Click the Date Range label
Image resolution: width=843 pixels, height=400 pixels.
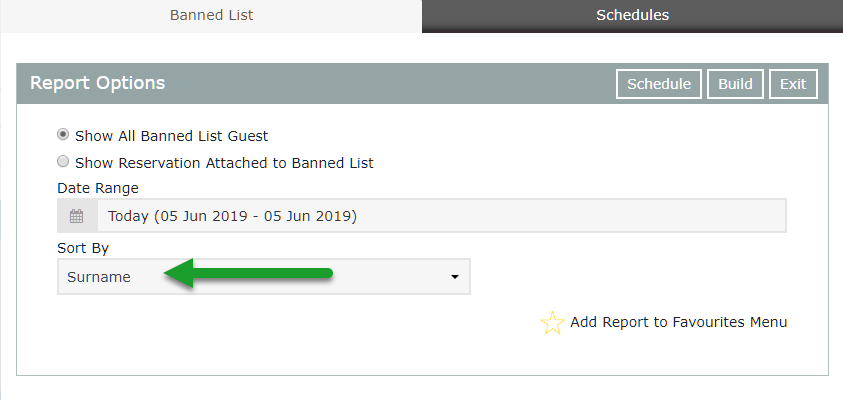(x=98, y=188)
